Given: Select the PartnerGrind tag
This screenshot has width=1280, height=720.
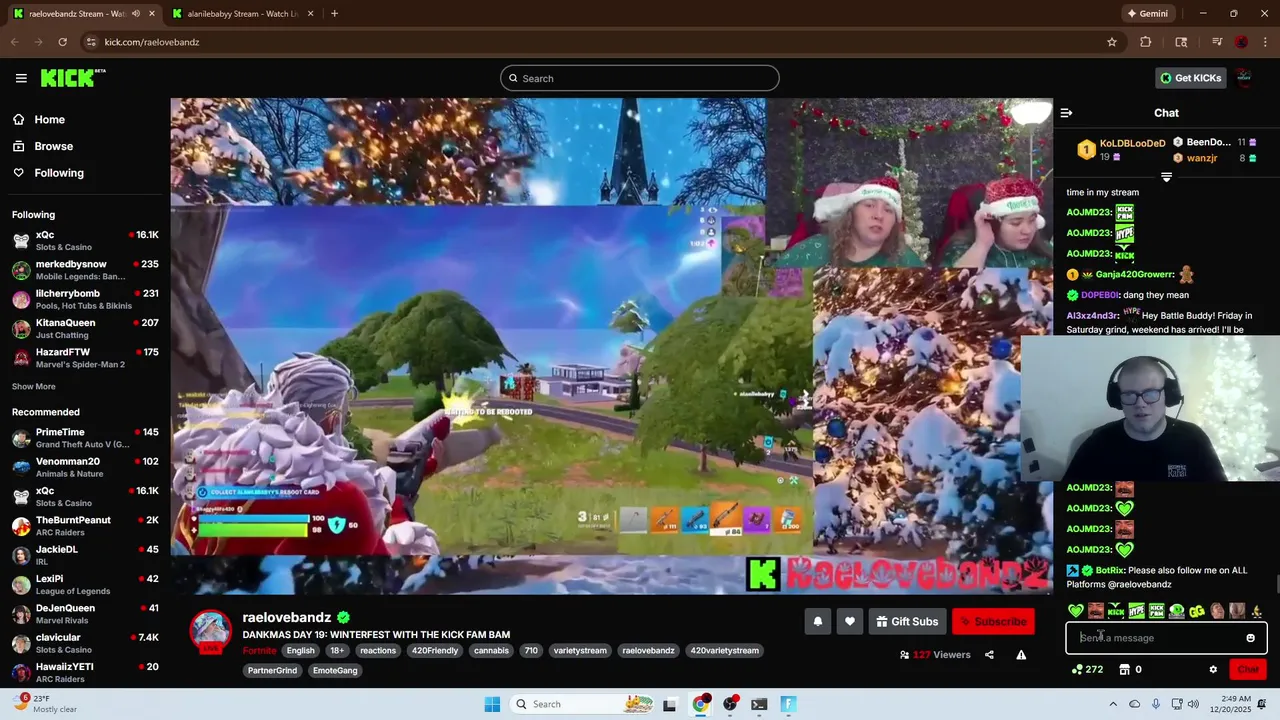Looking at the screenshot, I should pos(272,670).
